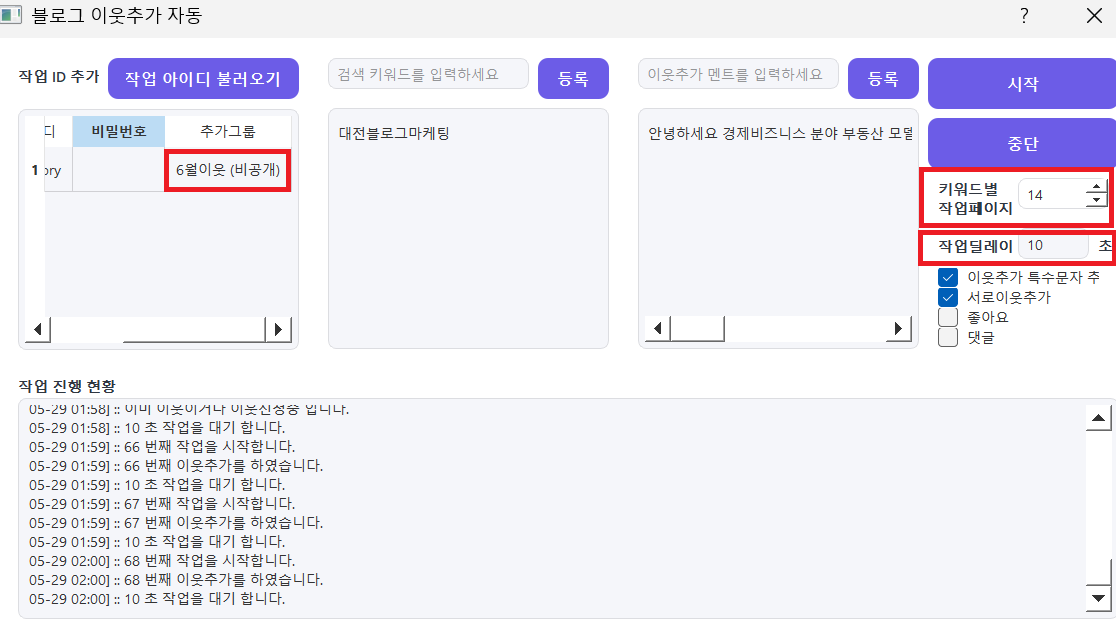The width and height of the screenshot is (1116, 621).
Task: Click the 작업 아이디 불러오기 button
Action: 203,79
